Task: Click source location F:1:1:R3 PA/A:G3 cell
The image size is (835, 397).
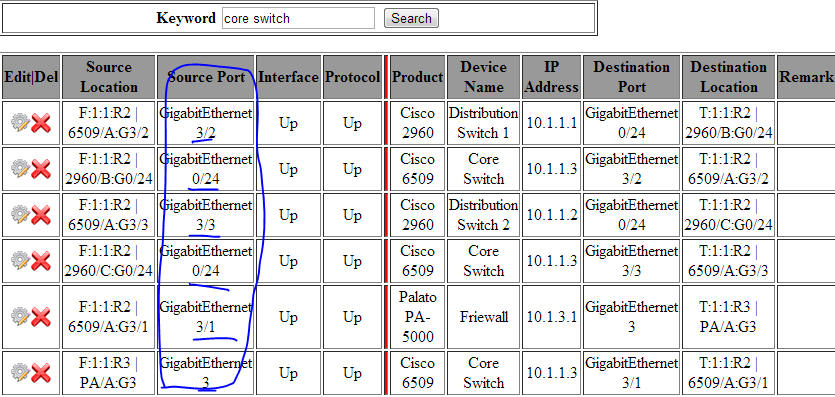Action: (x=109, y=373)
